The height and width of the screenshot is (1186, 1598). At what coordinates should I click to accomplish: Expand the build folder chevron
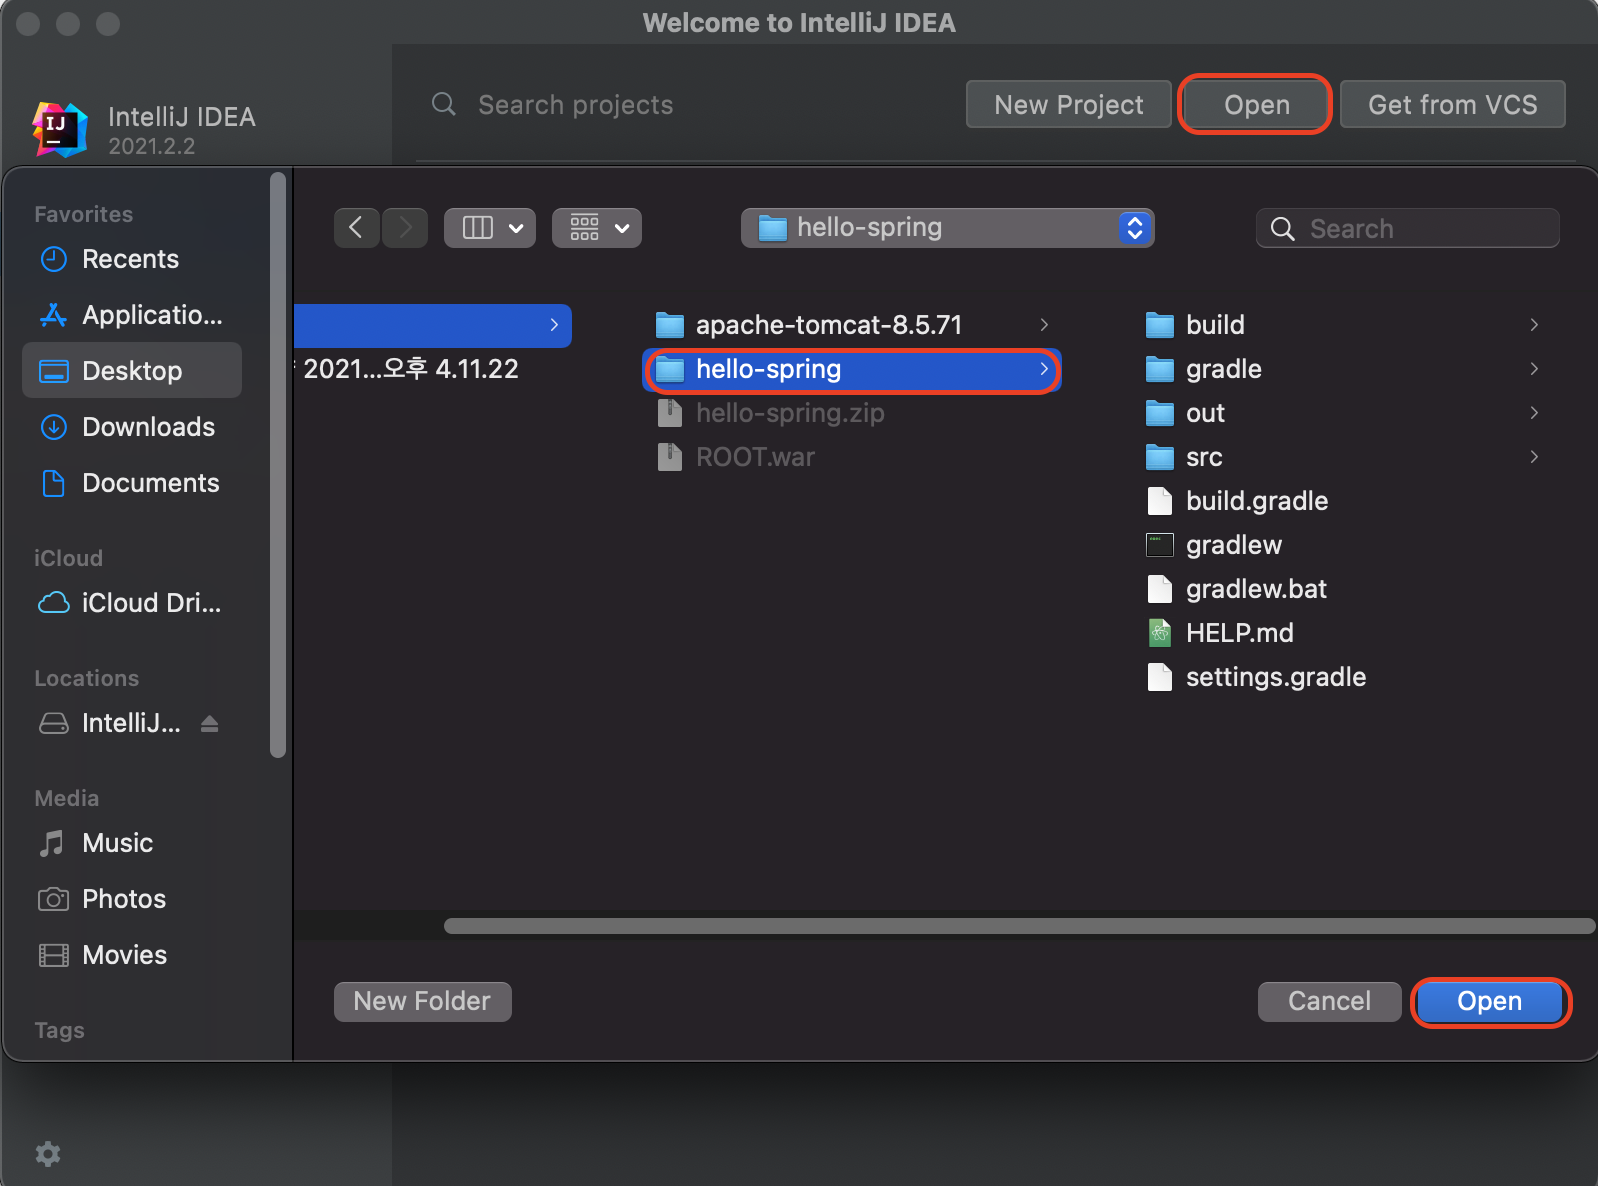click(x=1534, y=325)
